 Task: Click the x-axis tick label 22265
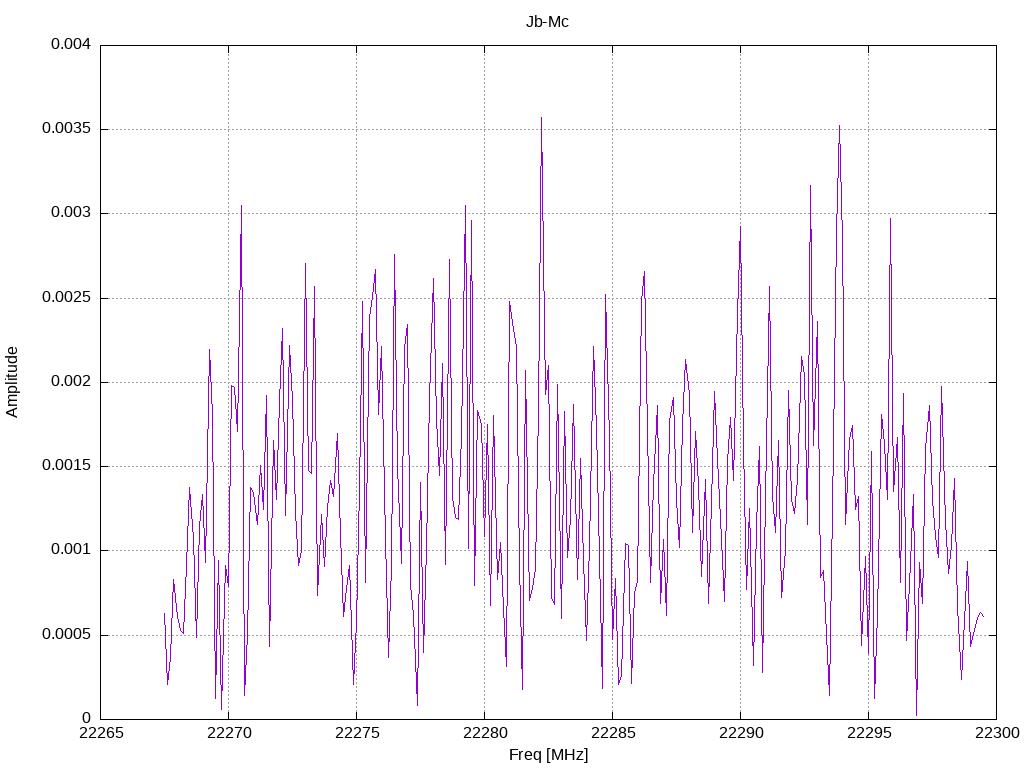click(101, 733)
